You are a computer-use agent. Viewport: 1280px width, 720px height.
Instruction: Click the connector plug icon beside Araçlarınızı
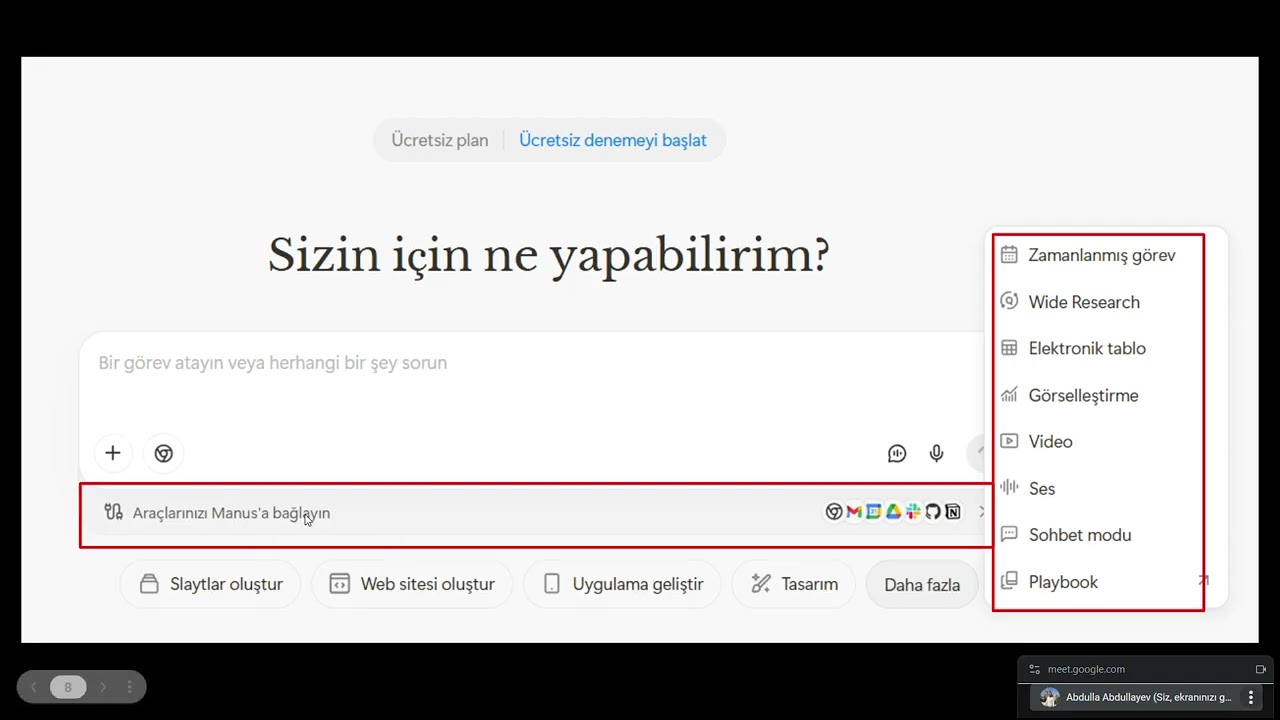113,512
